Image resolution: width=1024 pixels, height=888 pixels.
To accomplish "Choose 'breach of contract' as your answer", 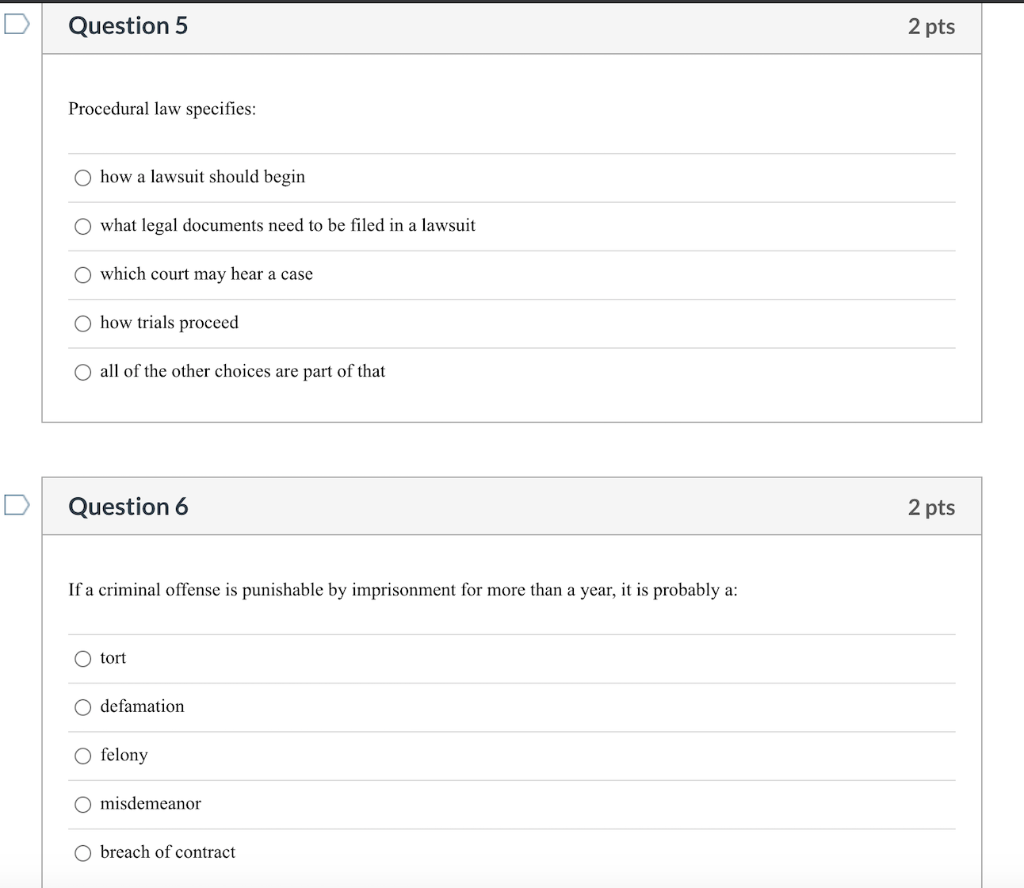I will pos(82,853).
